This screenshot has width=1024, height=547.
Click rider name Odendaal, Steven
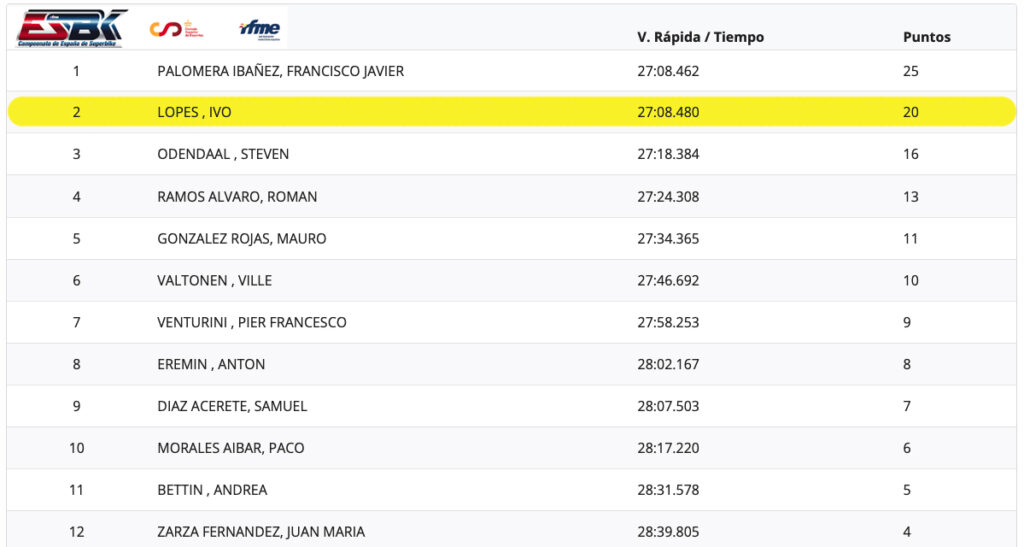(x=223, y=154)
